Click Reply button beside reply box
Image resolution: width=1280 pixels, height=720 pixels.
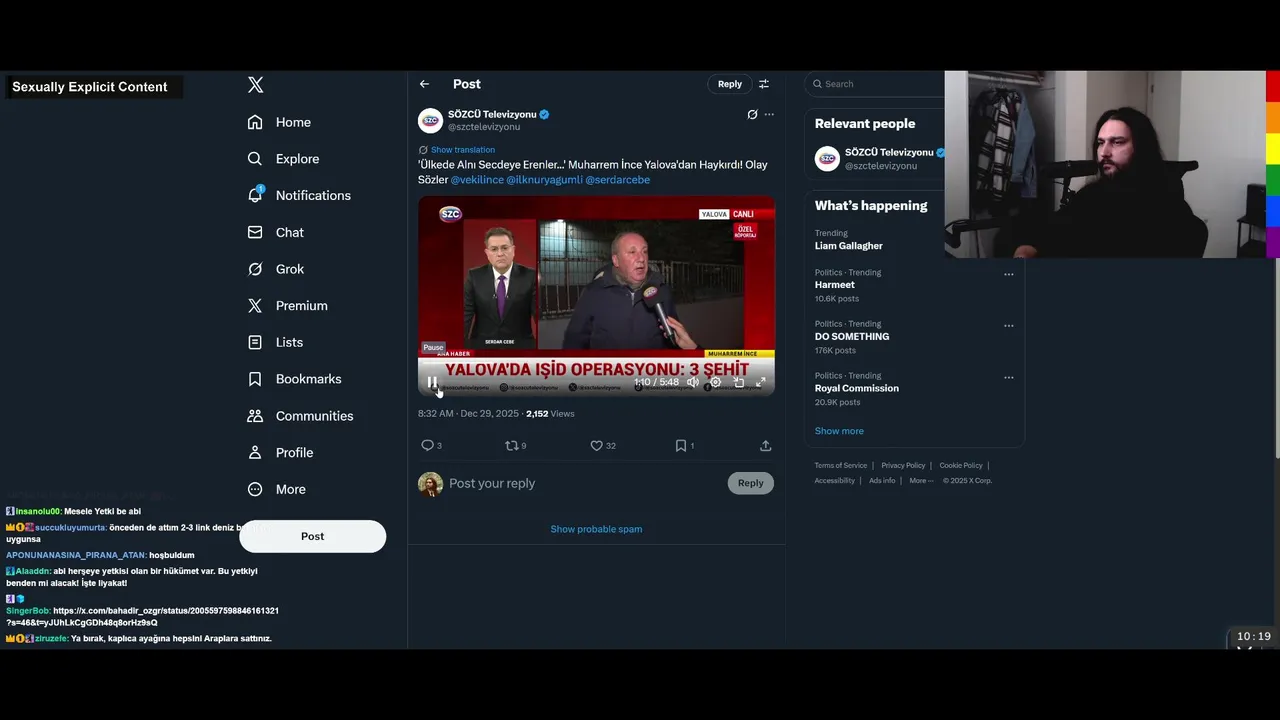[750, 483]
